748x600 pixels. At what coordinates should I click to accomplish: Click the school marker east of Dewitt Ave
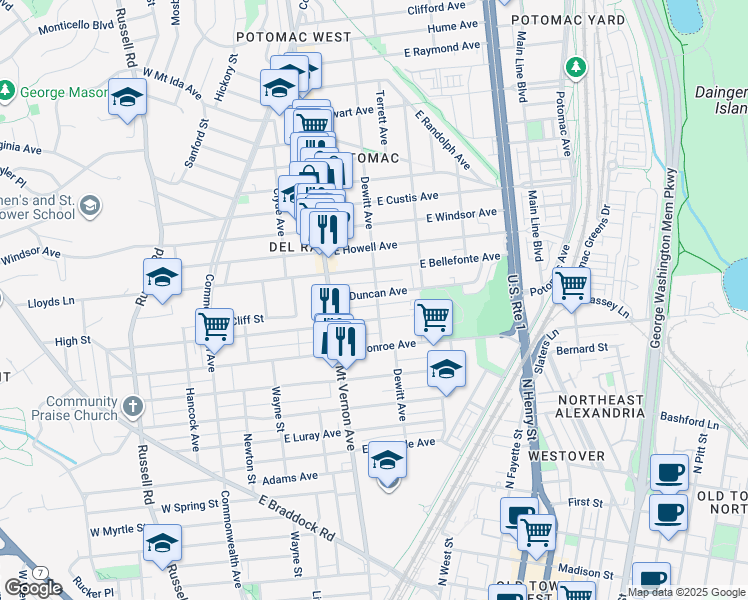[446, 369]
